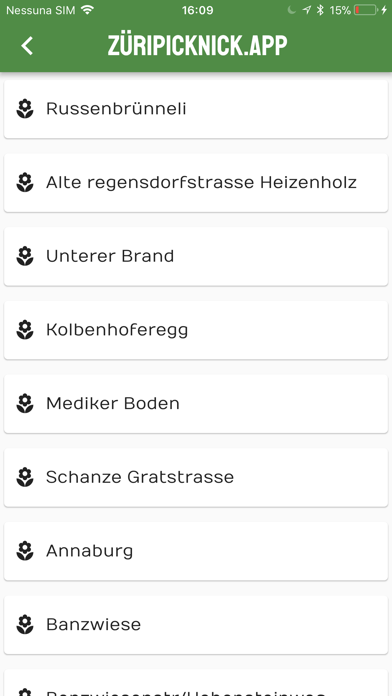Tap the battery indicator in status bar

[x=365, y=10]
